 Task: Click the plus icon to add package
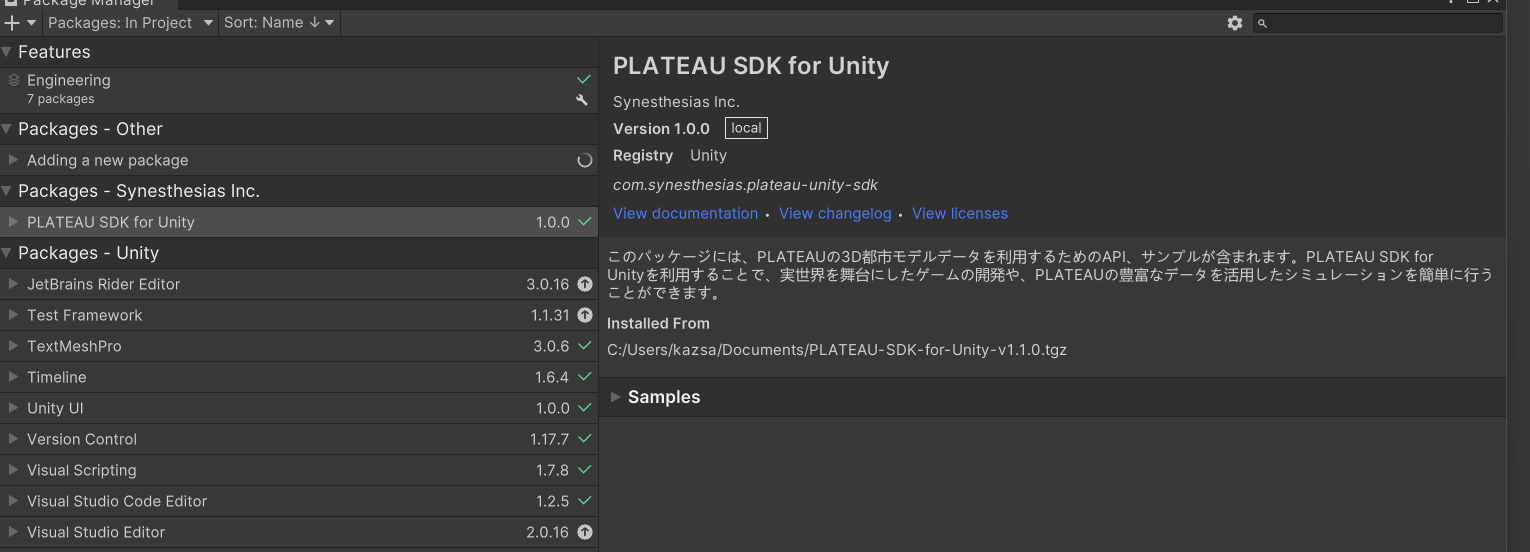pos(13,22)
